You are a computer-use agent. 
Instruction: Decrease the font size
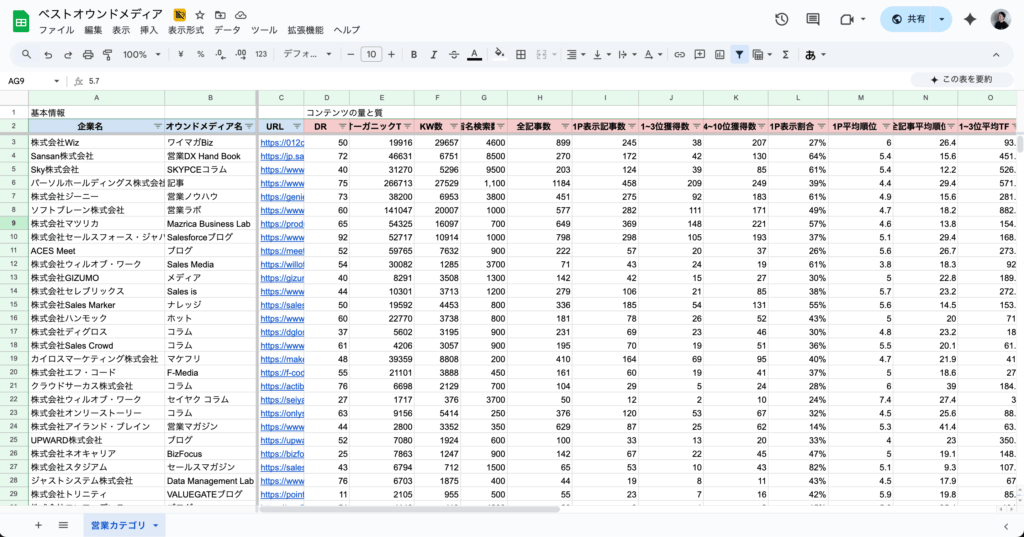pos(351,55)
